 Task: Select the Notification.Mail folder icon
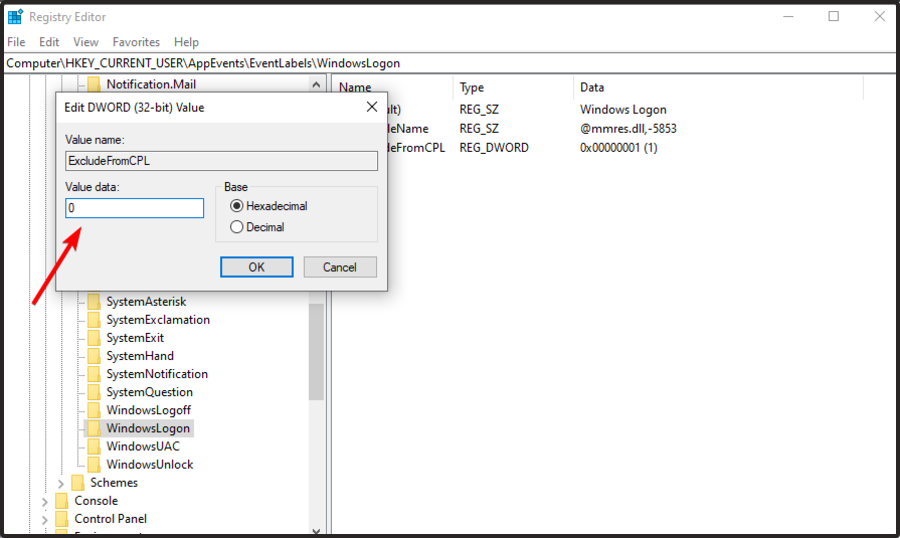(94, 84)
